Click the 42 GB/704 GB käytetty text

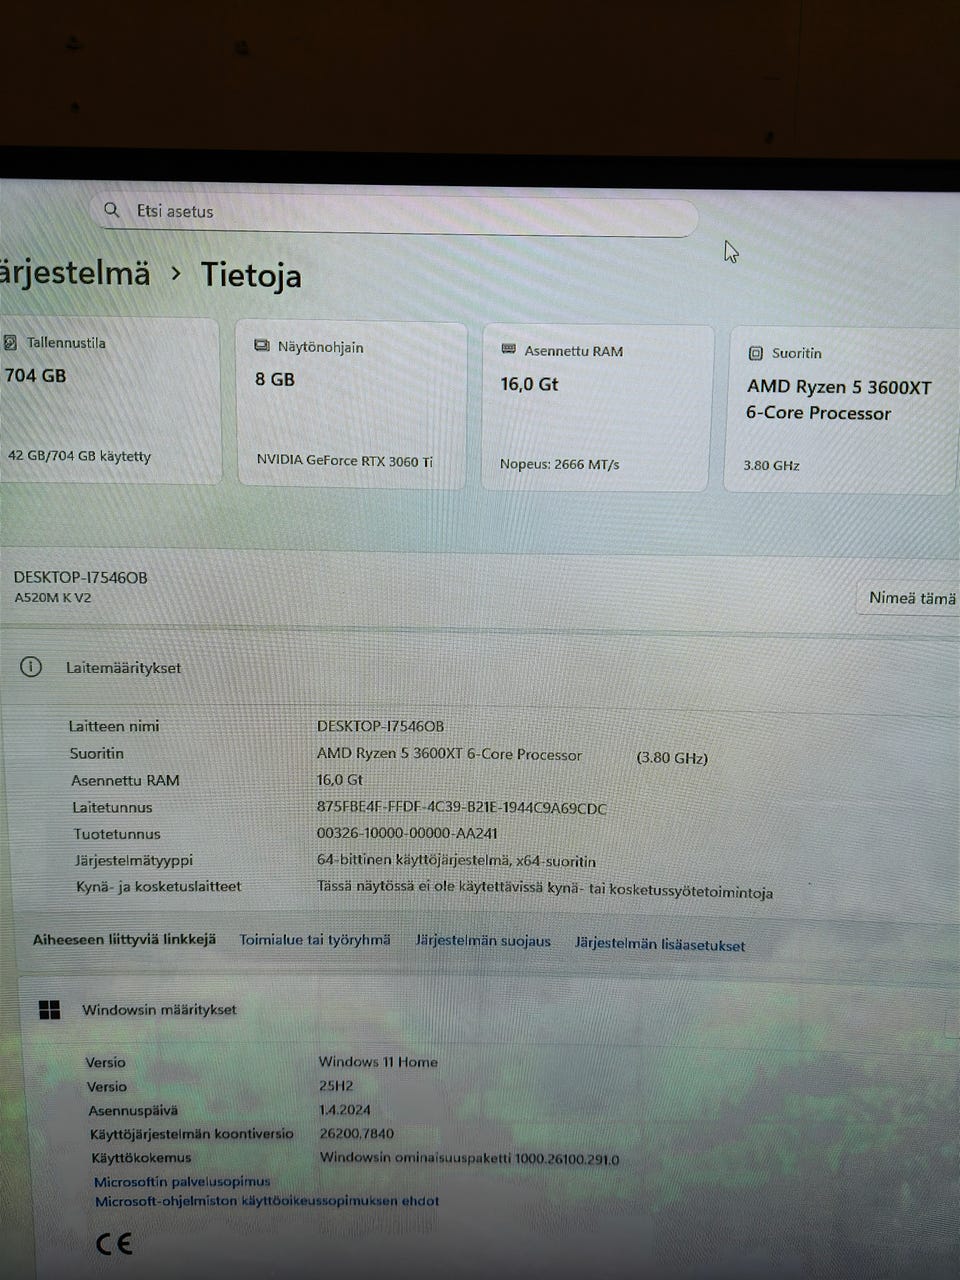point(80,456)
